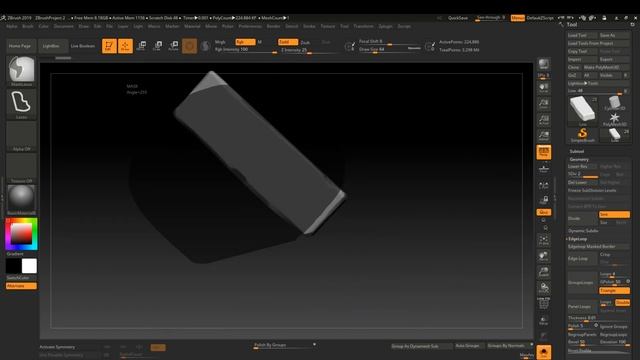Pick a color in the color picker
The width and height of the screenshot is (640, 360).
click(x=21, y=234)
